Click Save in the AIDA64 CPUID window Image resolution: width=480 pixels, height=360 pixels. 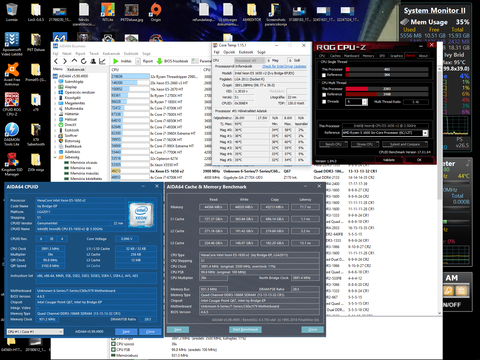[x=126, y=332]
